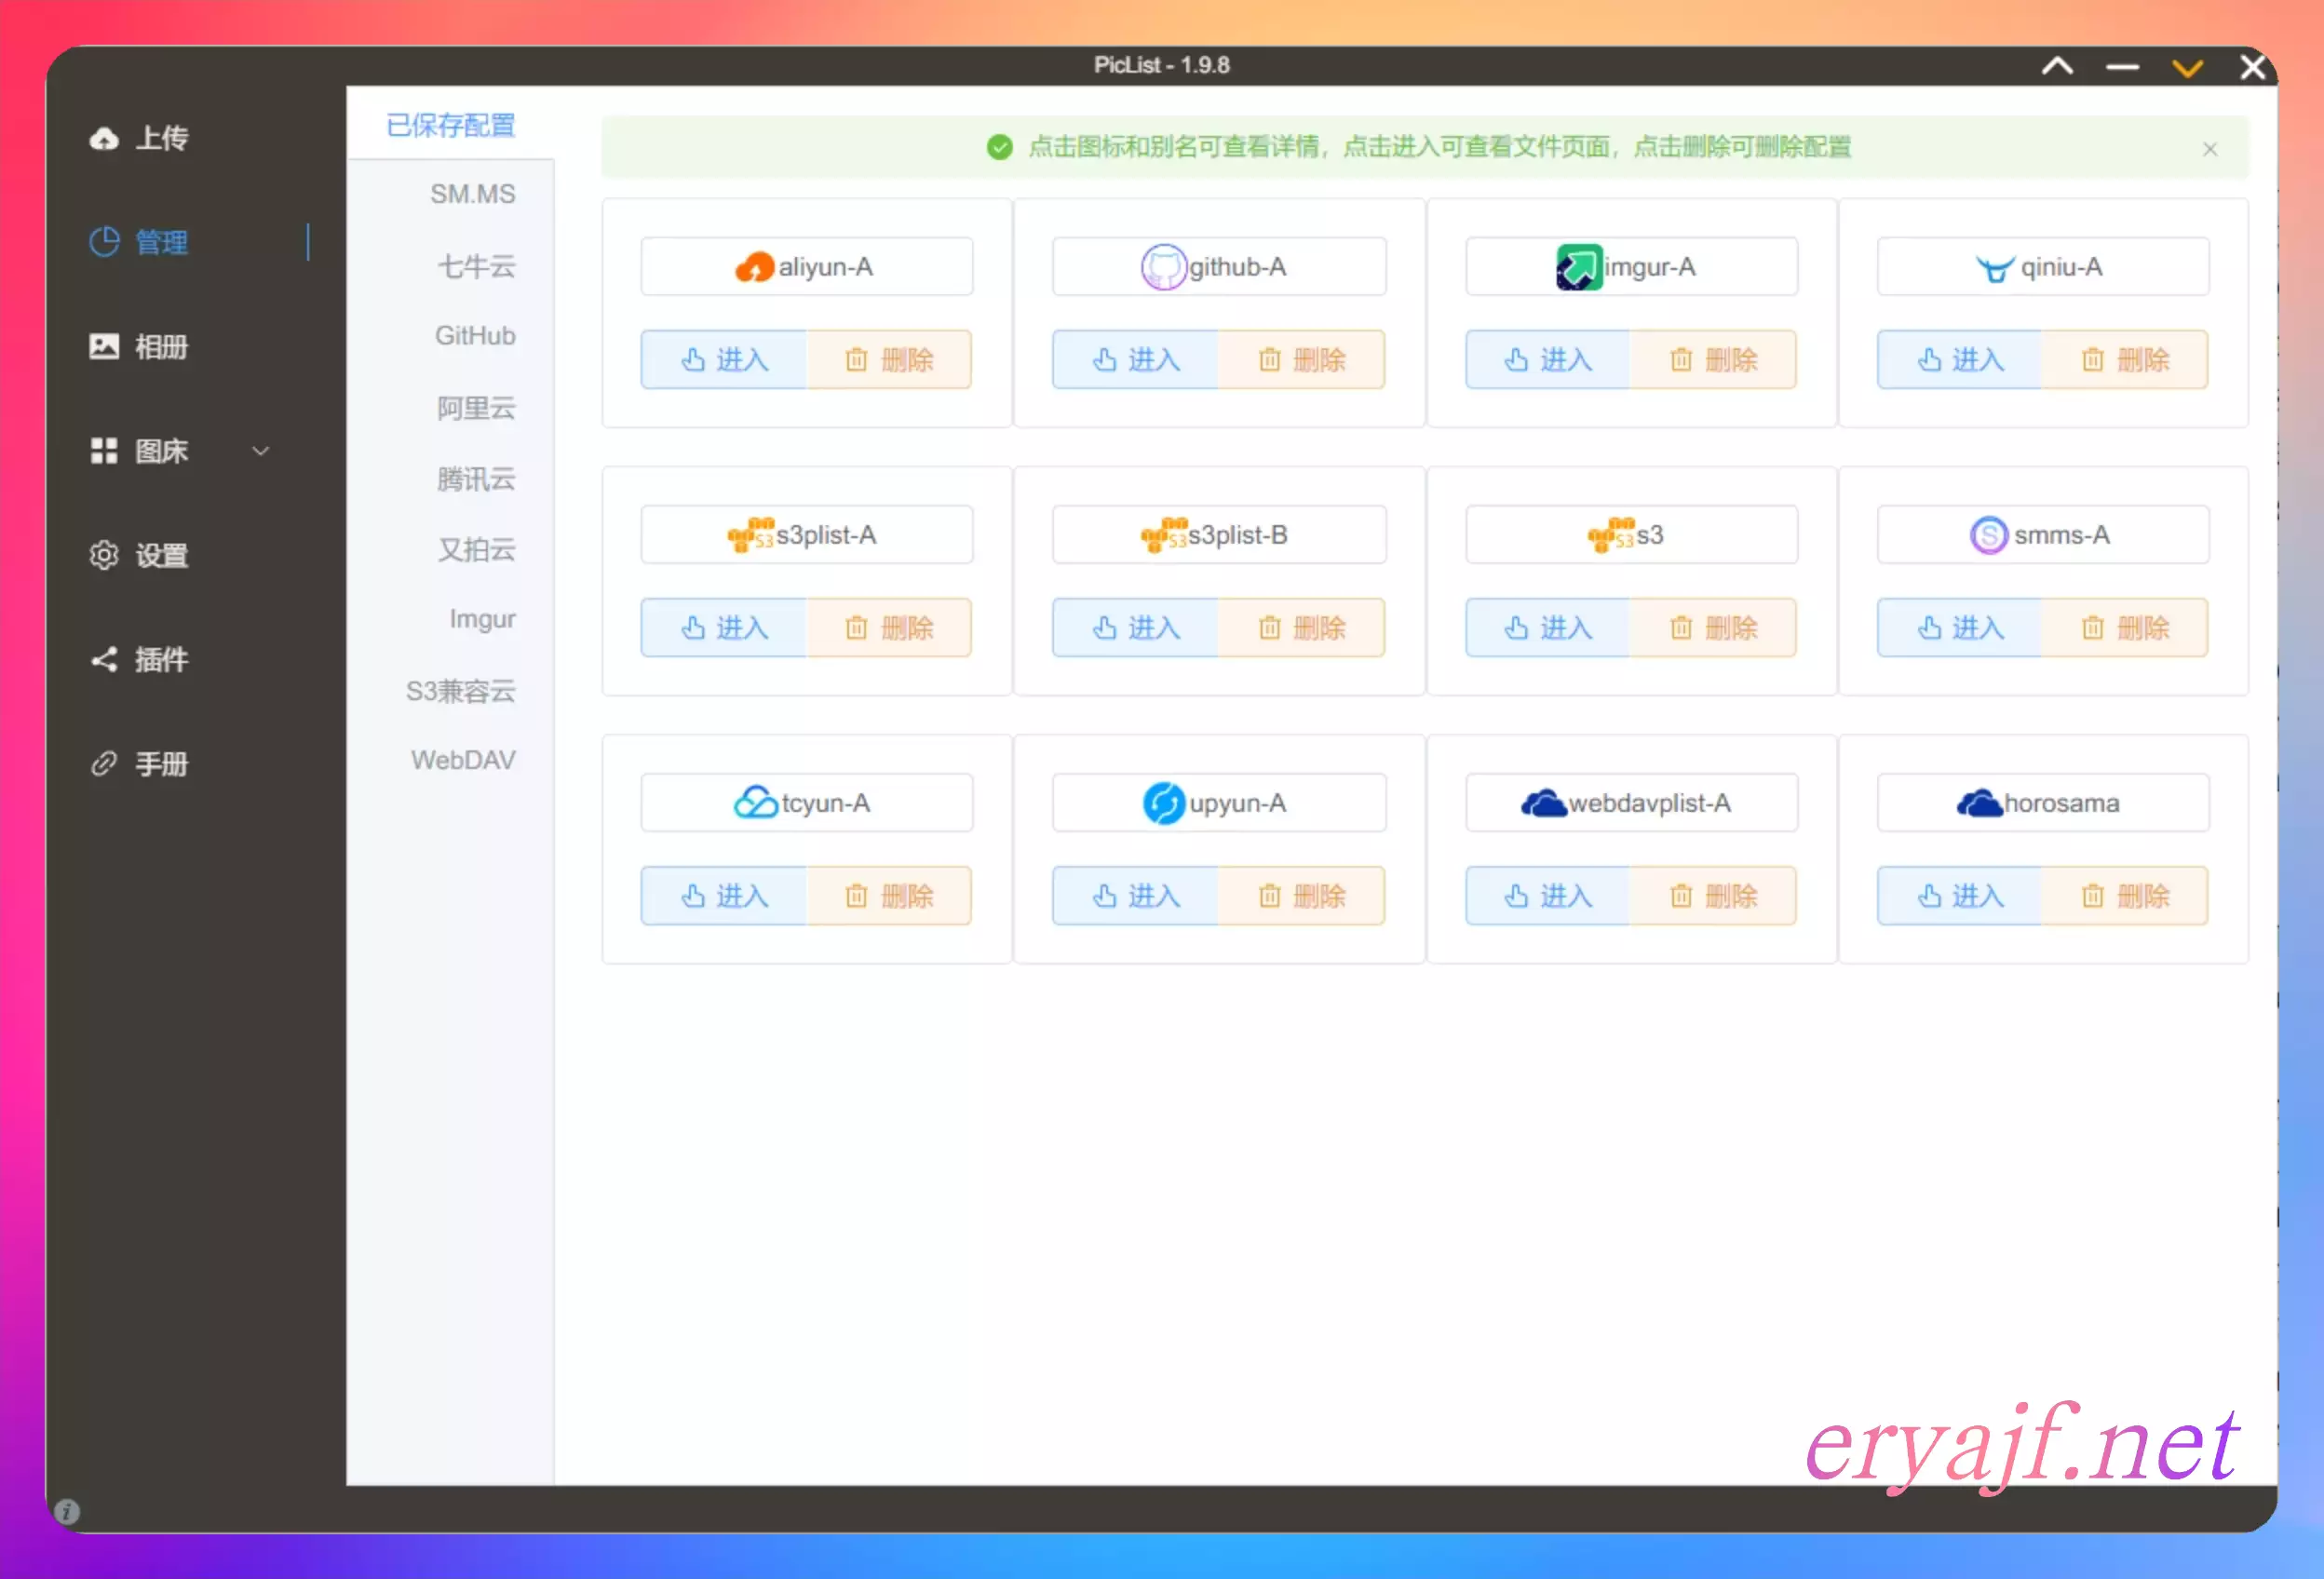Screen dimensions: 2324x1579
Task: Enter the tcyun-A configuration
Action: (x=724, y=895)
